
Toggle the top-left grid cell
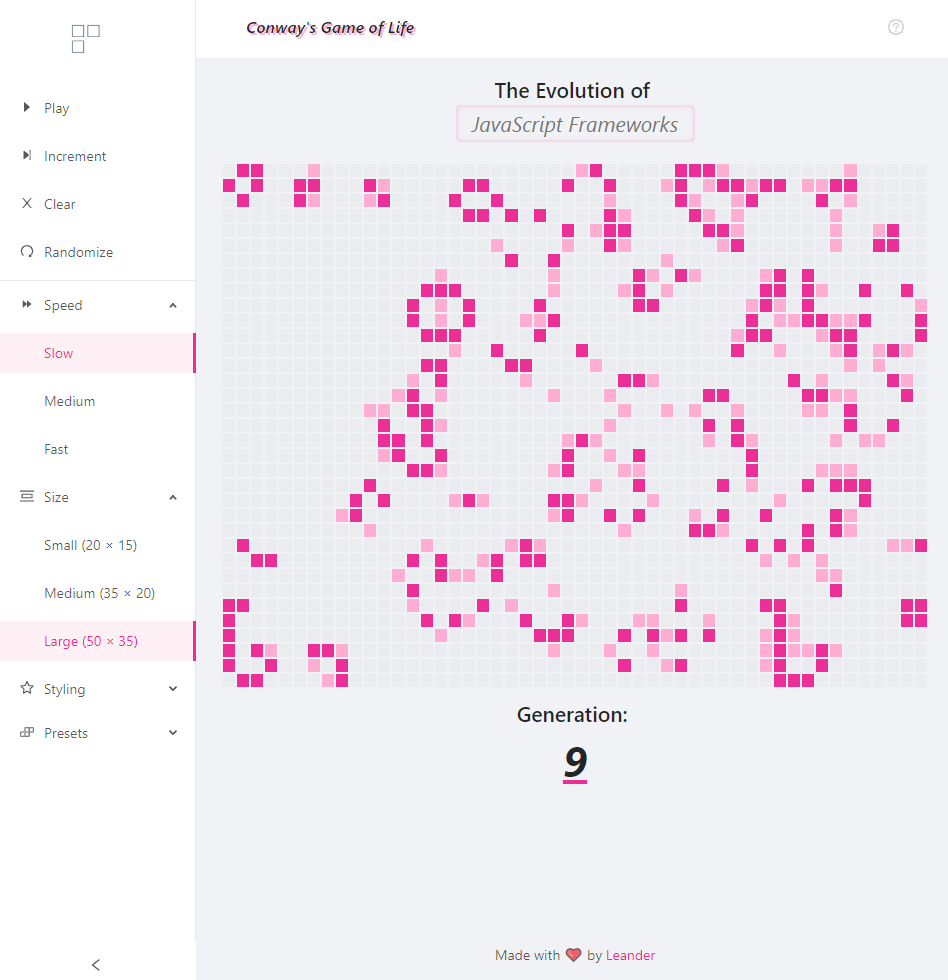pyautogui.click(x=229, y=170)
